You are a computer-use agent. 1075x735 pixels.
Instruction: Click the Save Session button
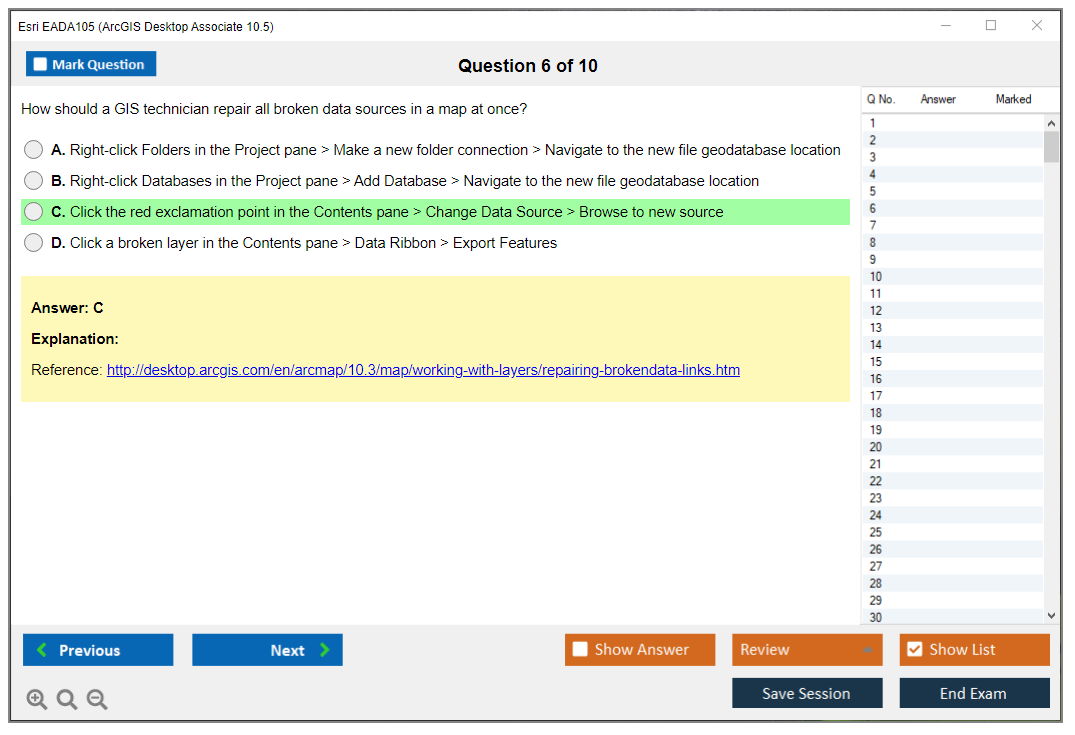click(x=806, y=693)
